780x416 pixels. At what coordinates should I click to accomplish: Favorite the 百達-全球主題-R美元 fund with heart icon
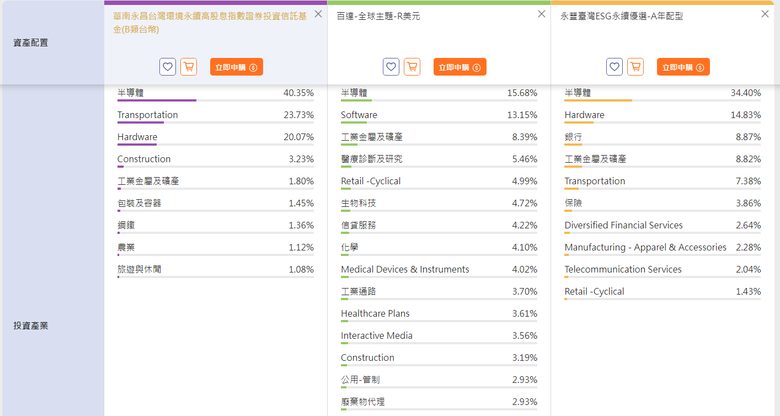pos(391,67)
